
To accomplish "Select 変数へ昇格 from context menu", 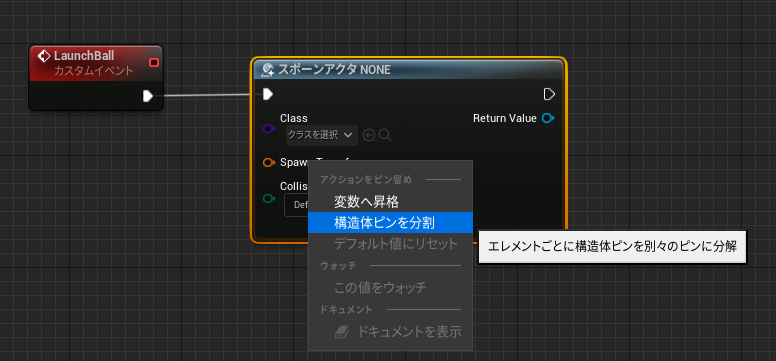I will coord(390,202).
